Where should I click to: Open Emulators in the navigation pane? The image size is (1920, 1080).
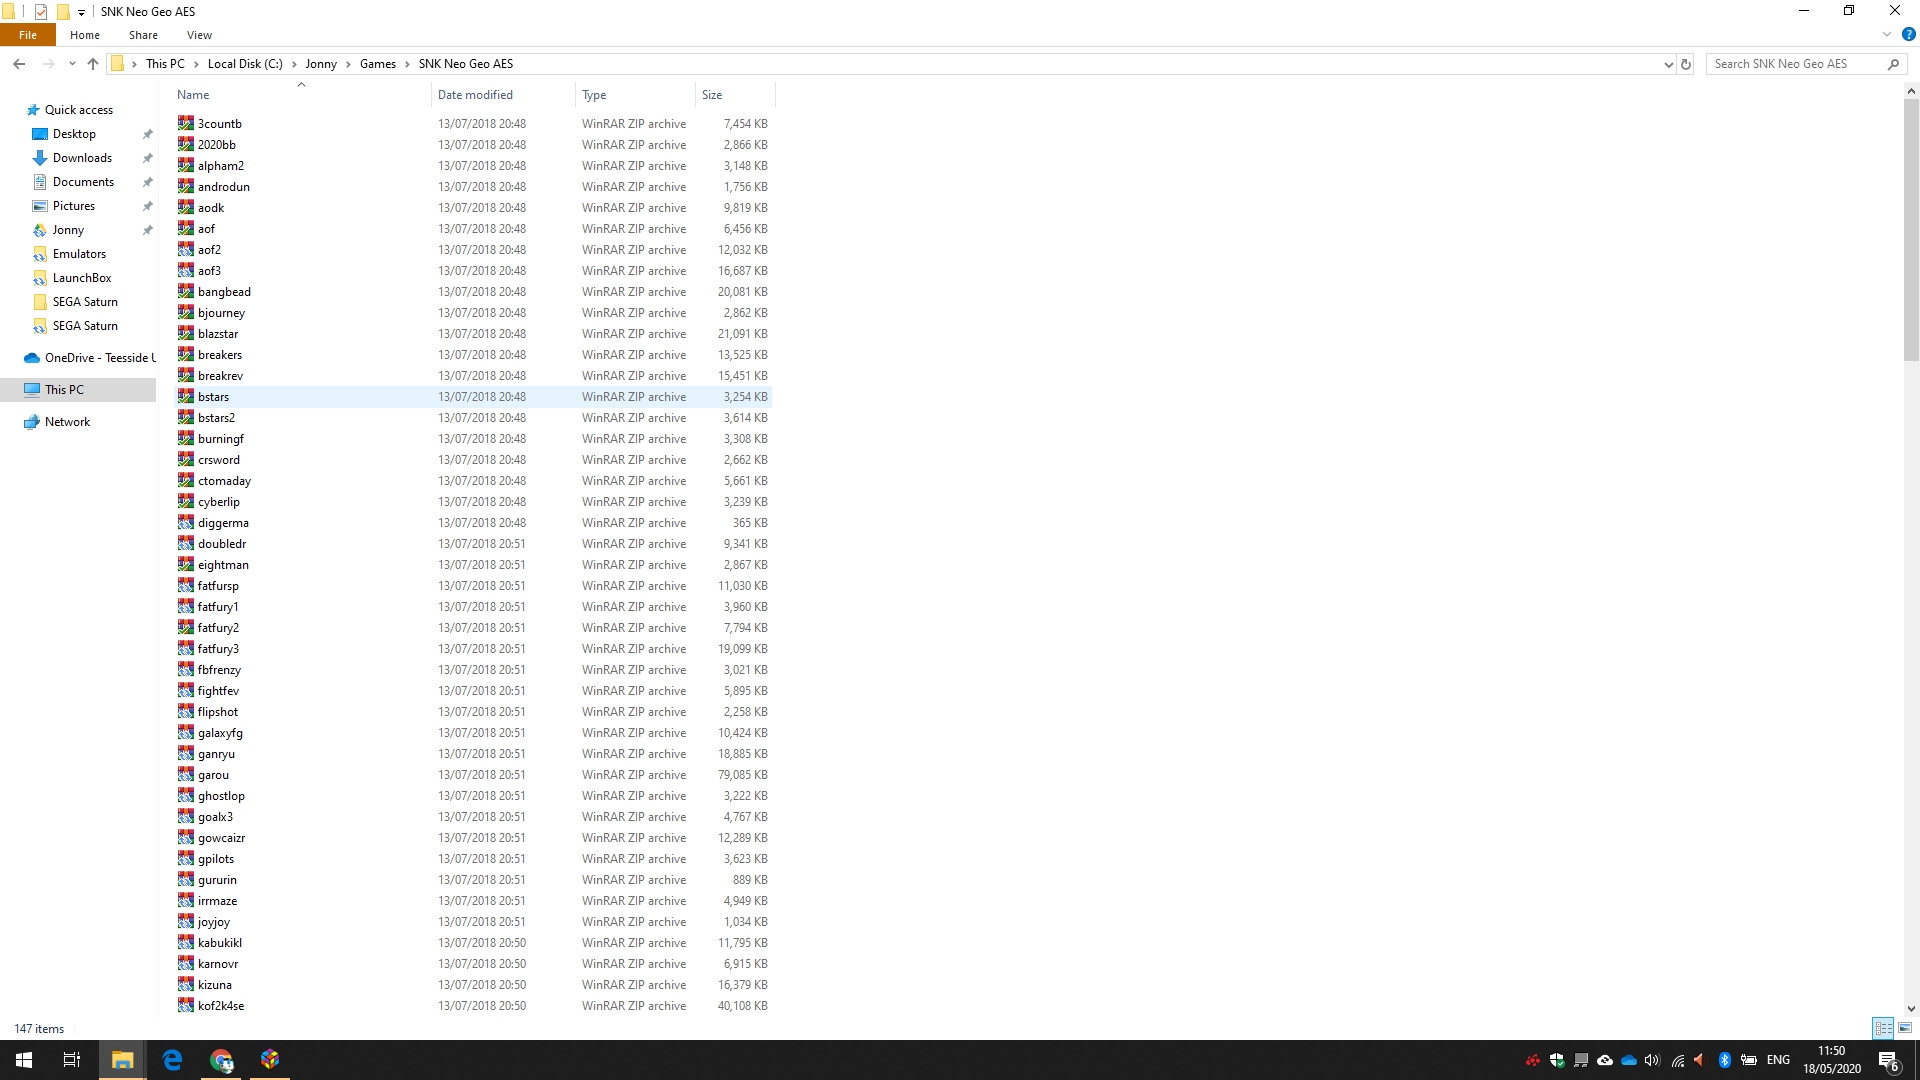click(79, 254)
